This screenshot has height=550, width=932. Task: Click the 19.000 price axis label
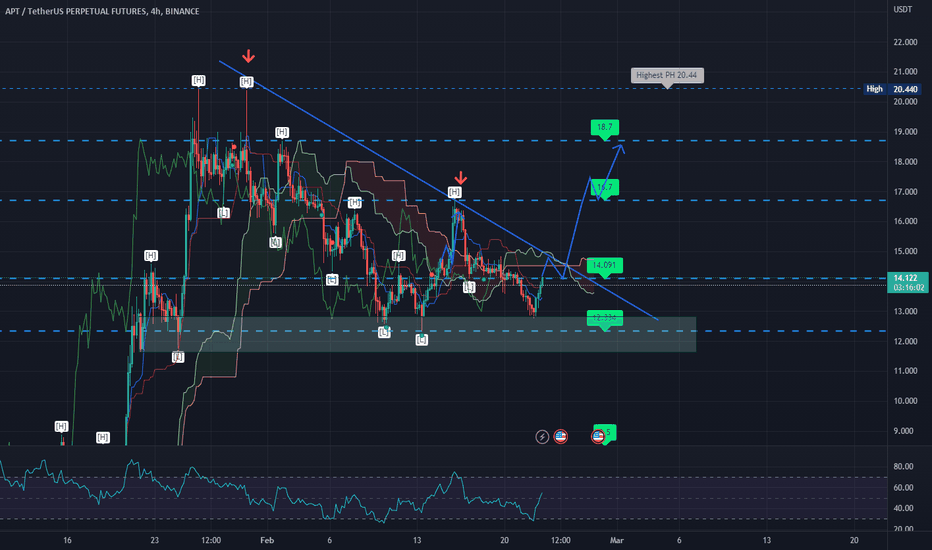click(x=905, y=132)
